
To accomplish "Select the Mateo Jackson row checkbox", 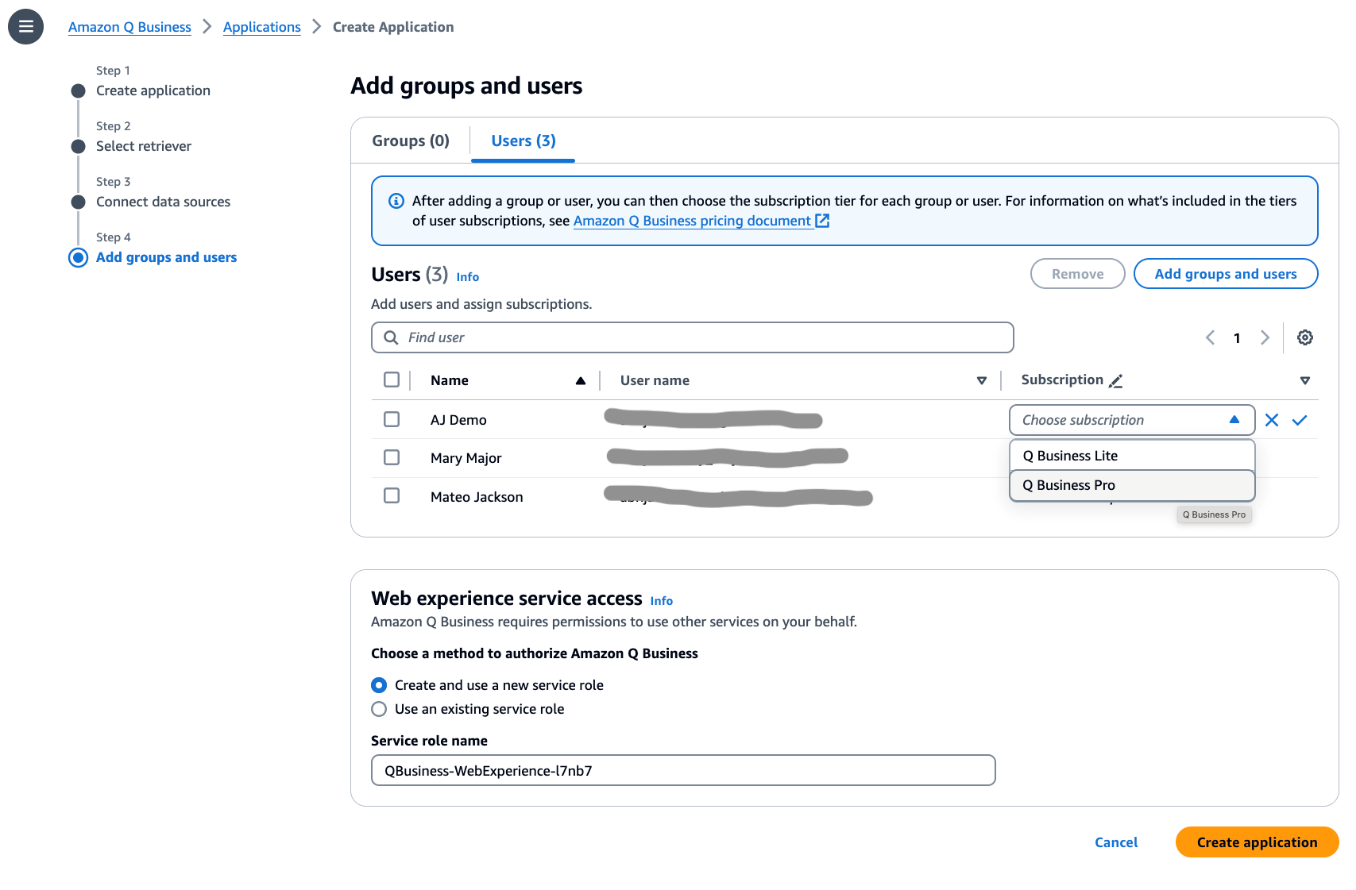I will [x=392, y=496].
